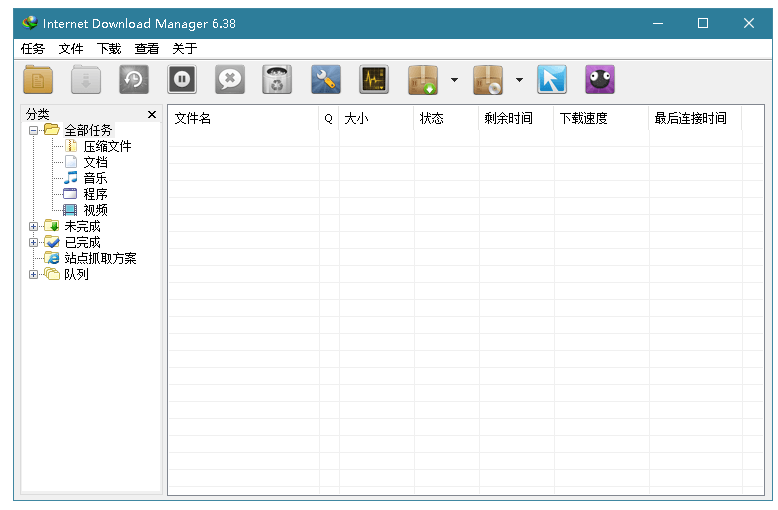
Task: Open the 任务 menu
Action: (x=32, y=48)
